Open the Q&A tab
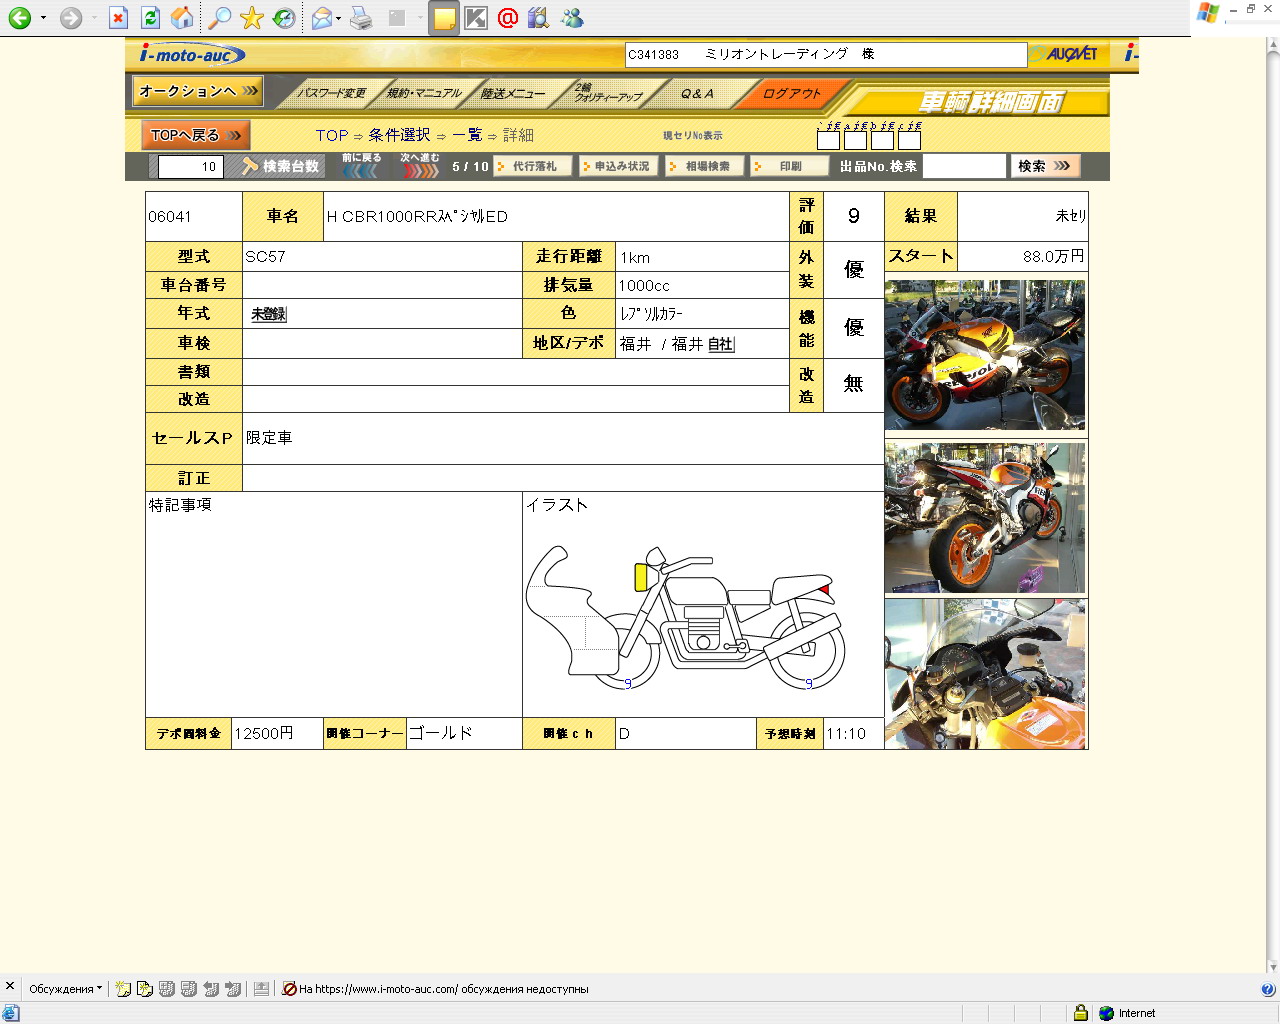Image resolution: width=1280 pixels, height=1024 pixels. coord(697,93)
